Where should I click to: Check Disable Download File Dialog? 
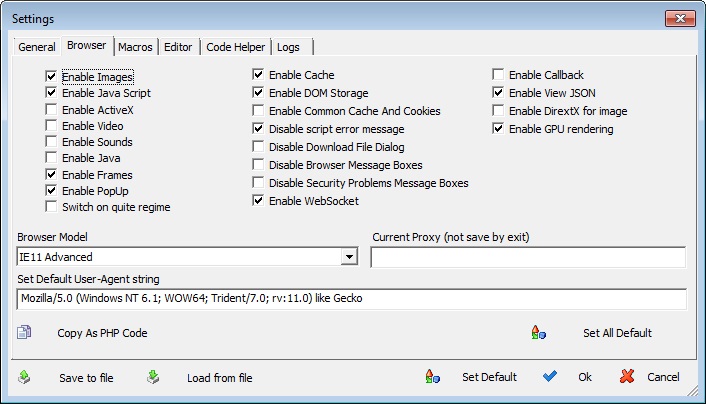[258, 146]
